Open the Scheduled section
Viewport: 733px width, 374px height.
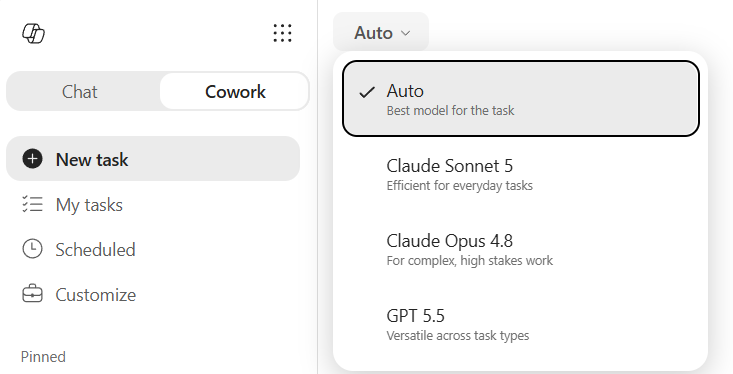point(153,249)
